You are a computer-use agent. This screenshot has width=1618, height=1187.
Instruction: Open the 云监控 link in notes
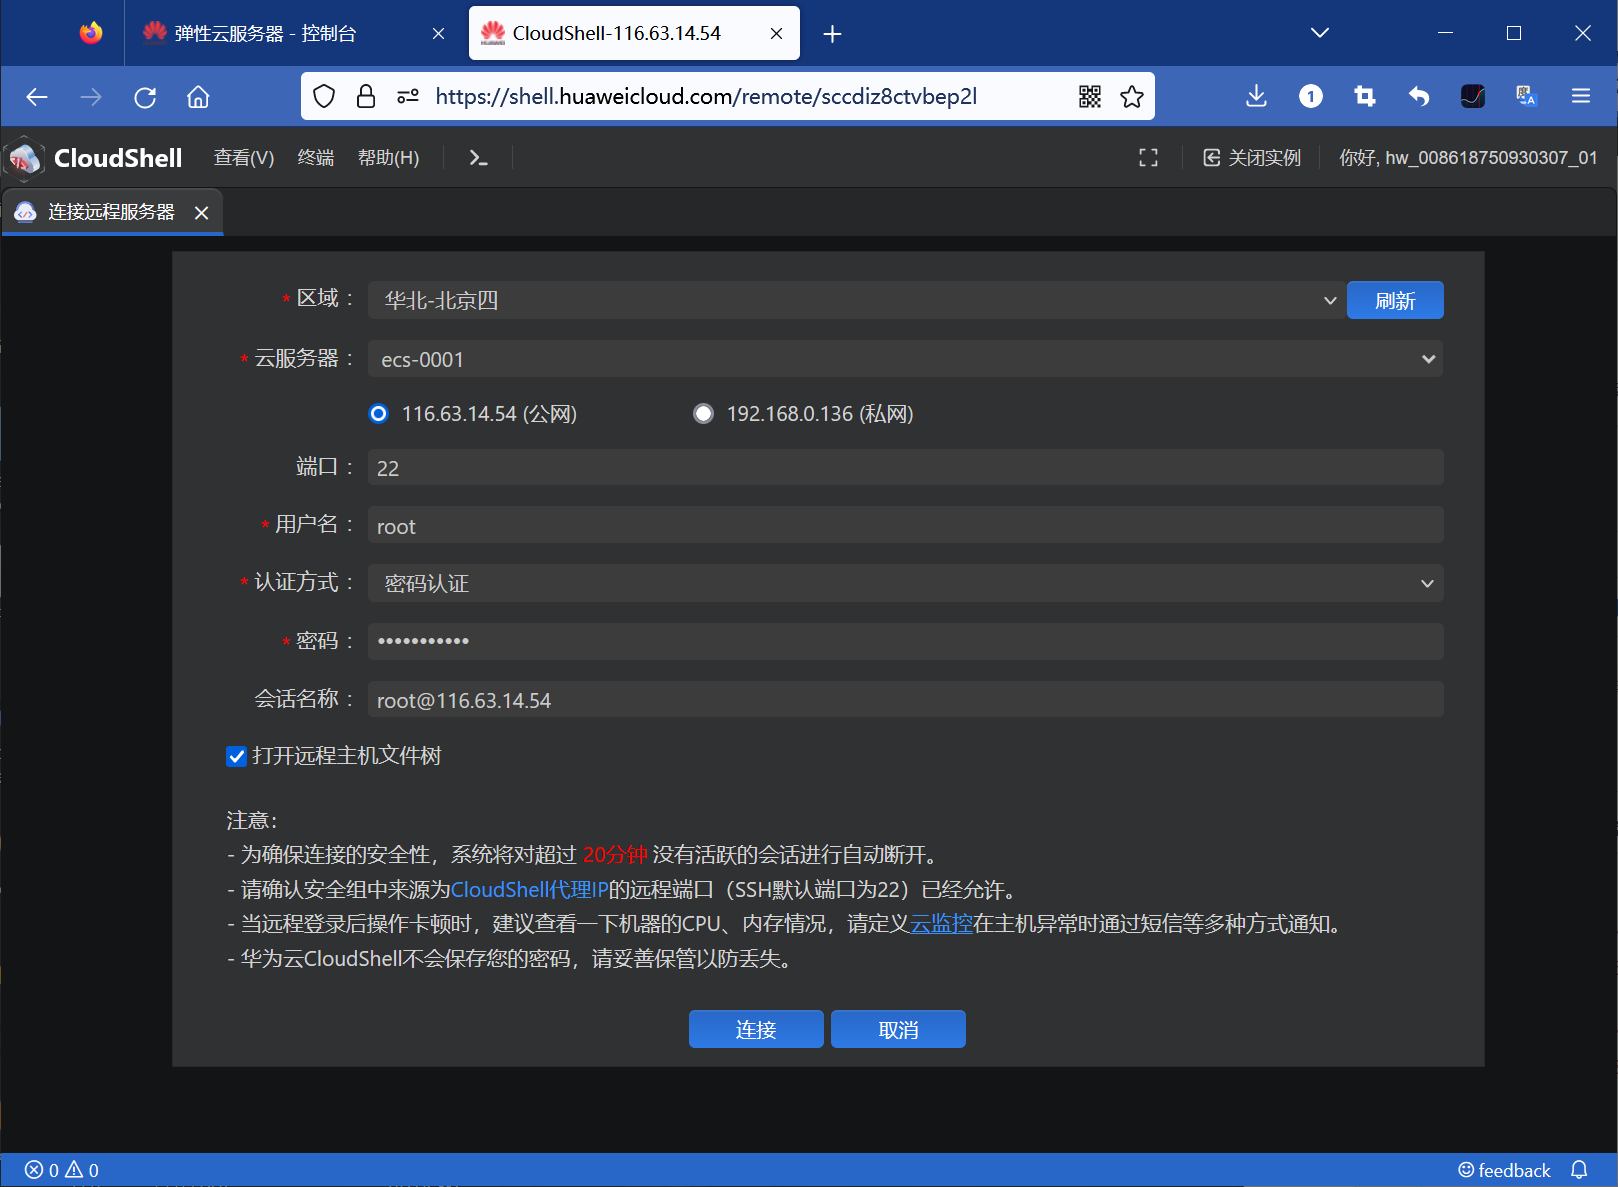(941, 924)
